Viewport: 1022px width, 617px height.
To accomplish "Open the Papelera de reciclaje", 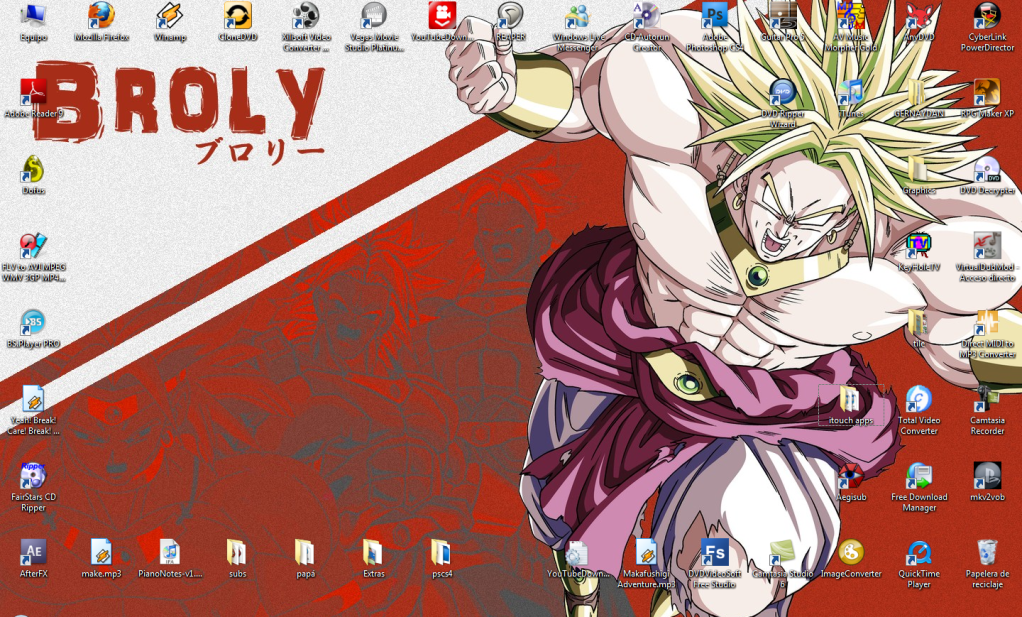I will (986, 552).
